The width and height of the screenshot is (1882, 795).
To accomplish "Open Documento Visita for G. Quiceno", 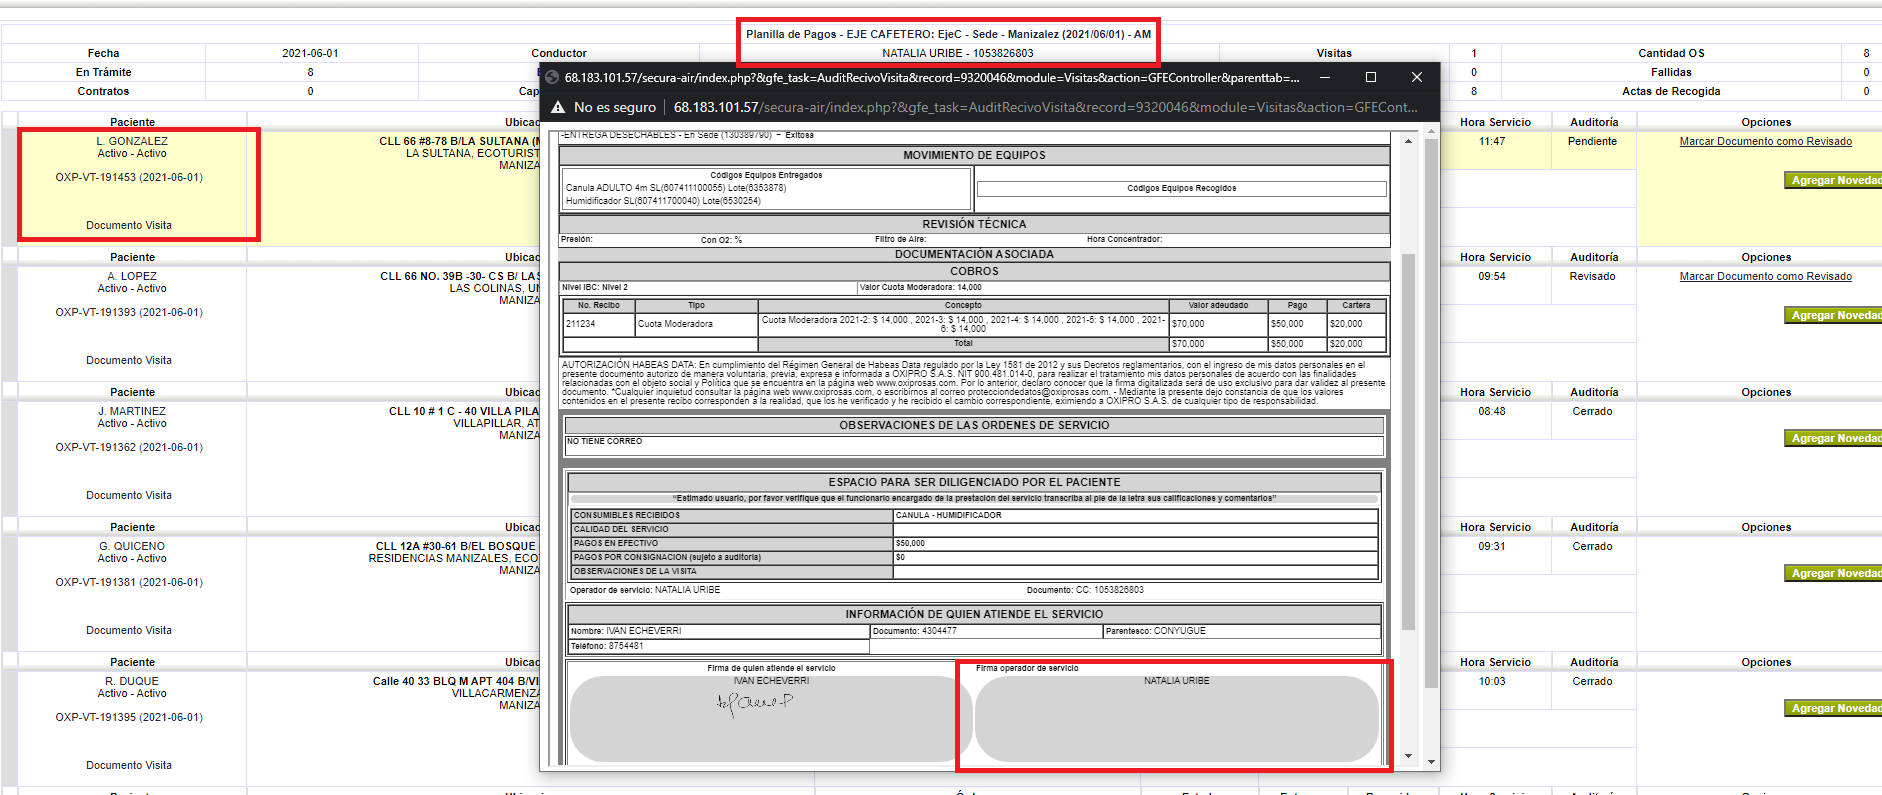I will click(129, 630).
